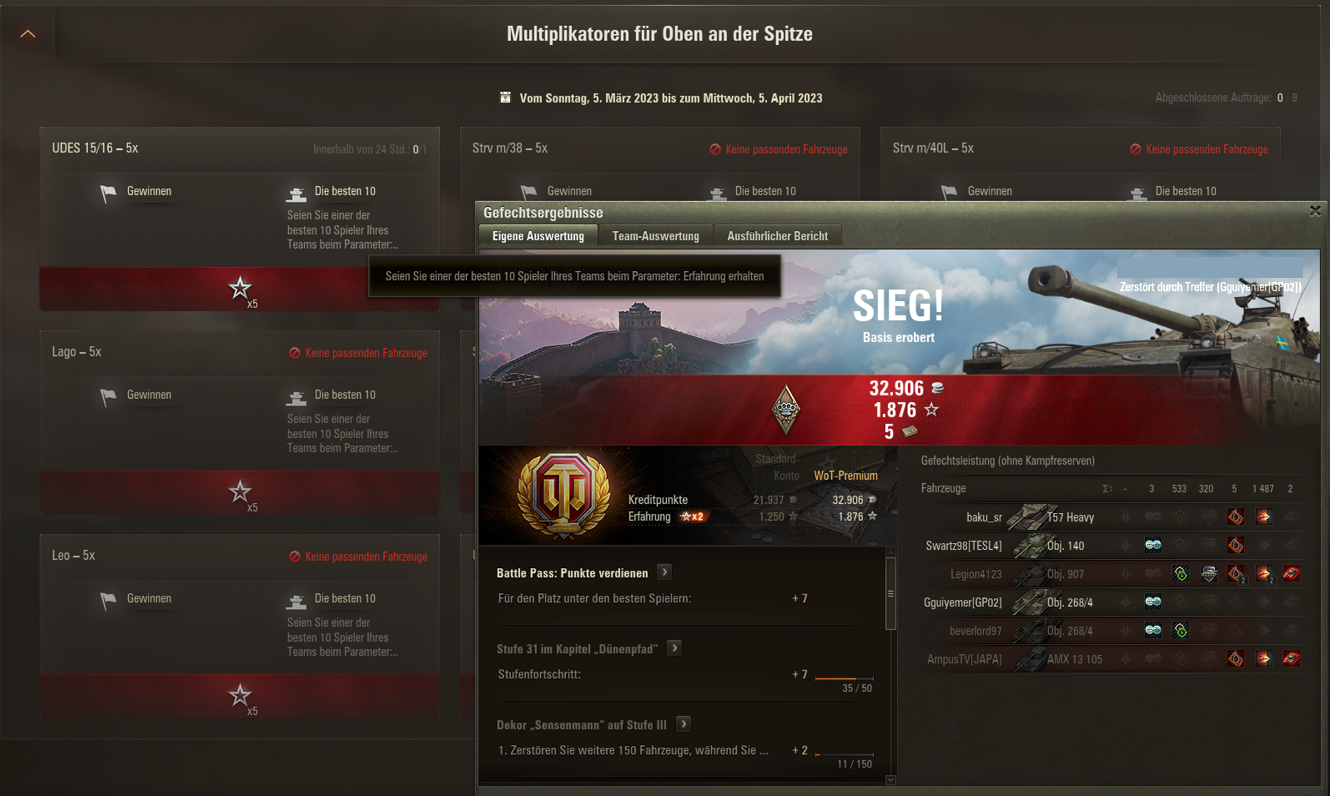Click the spotted binoculars icon for Swartz98
This screenshot has width=1330, height=796.
click(x=1153, y=546)
